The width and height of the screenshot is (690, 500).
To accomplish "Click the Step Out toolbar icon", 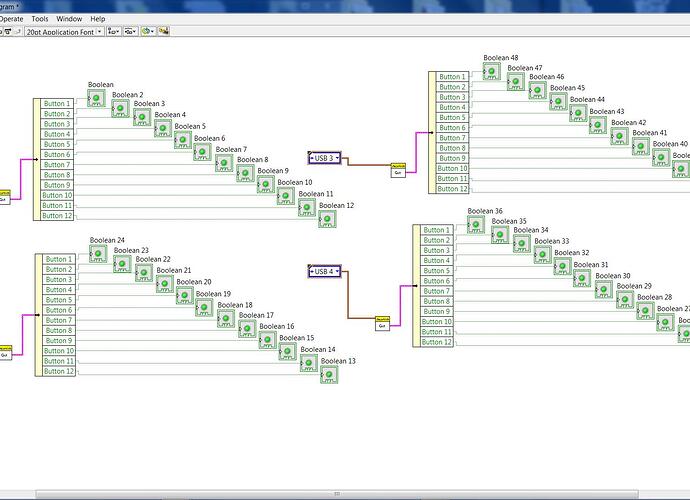I will [18, 32].
